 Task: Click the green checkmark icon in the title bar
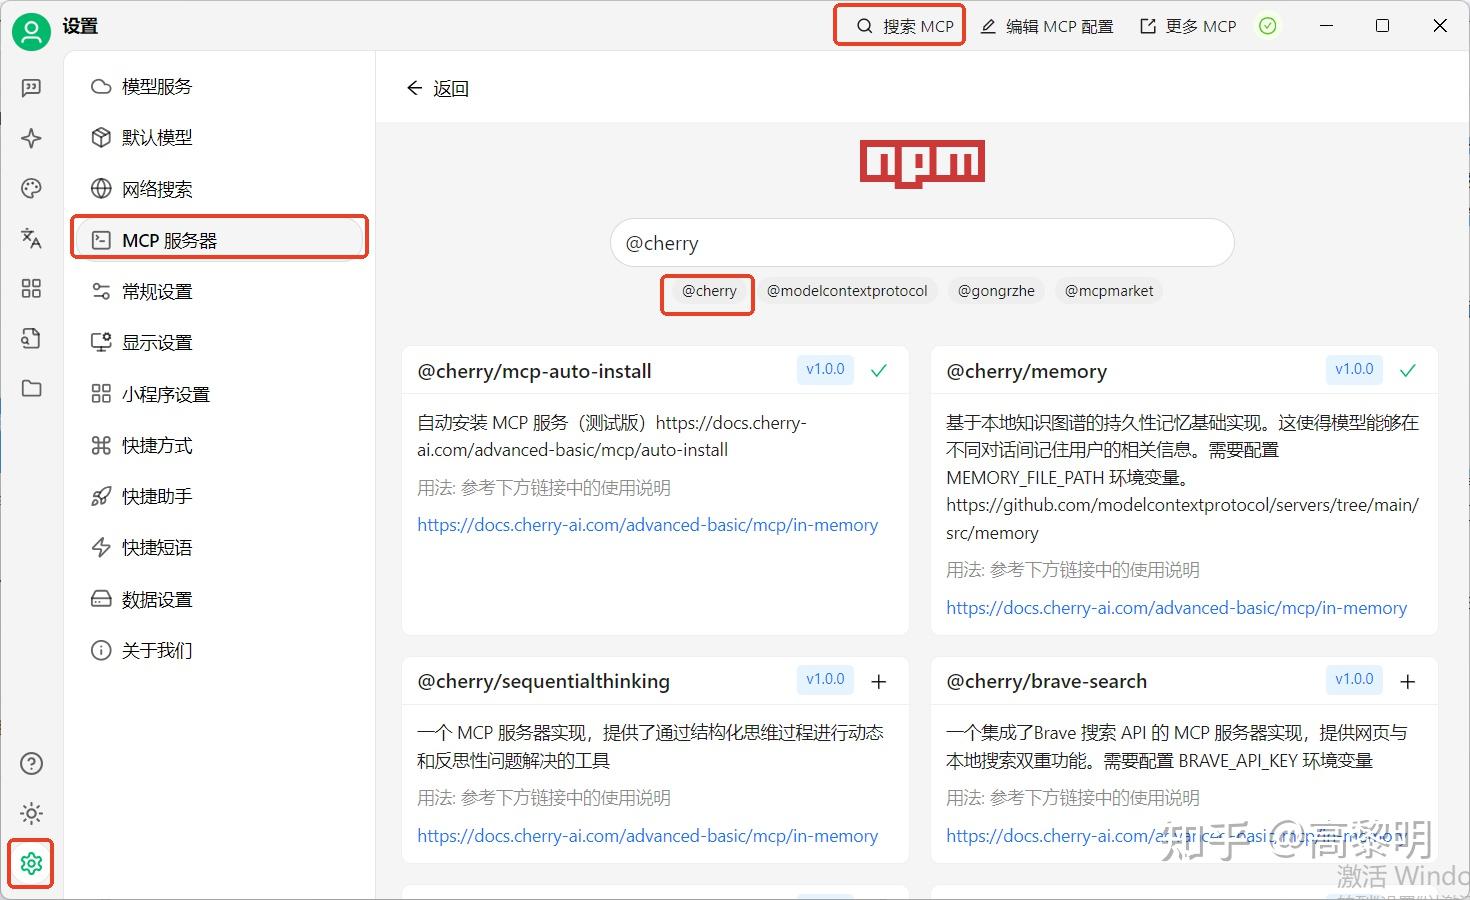(x=1268, y=26)
